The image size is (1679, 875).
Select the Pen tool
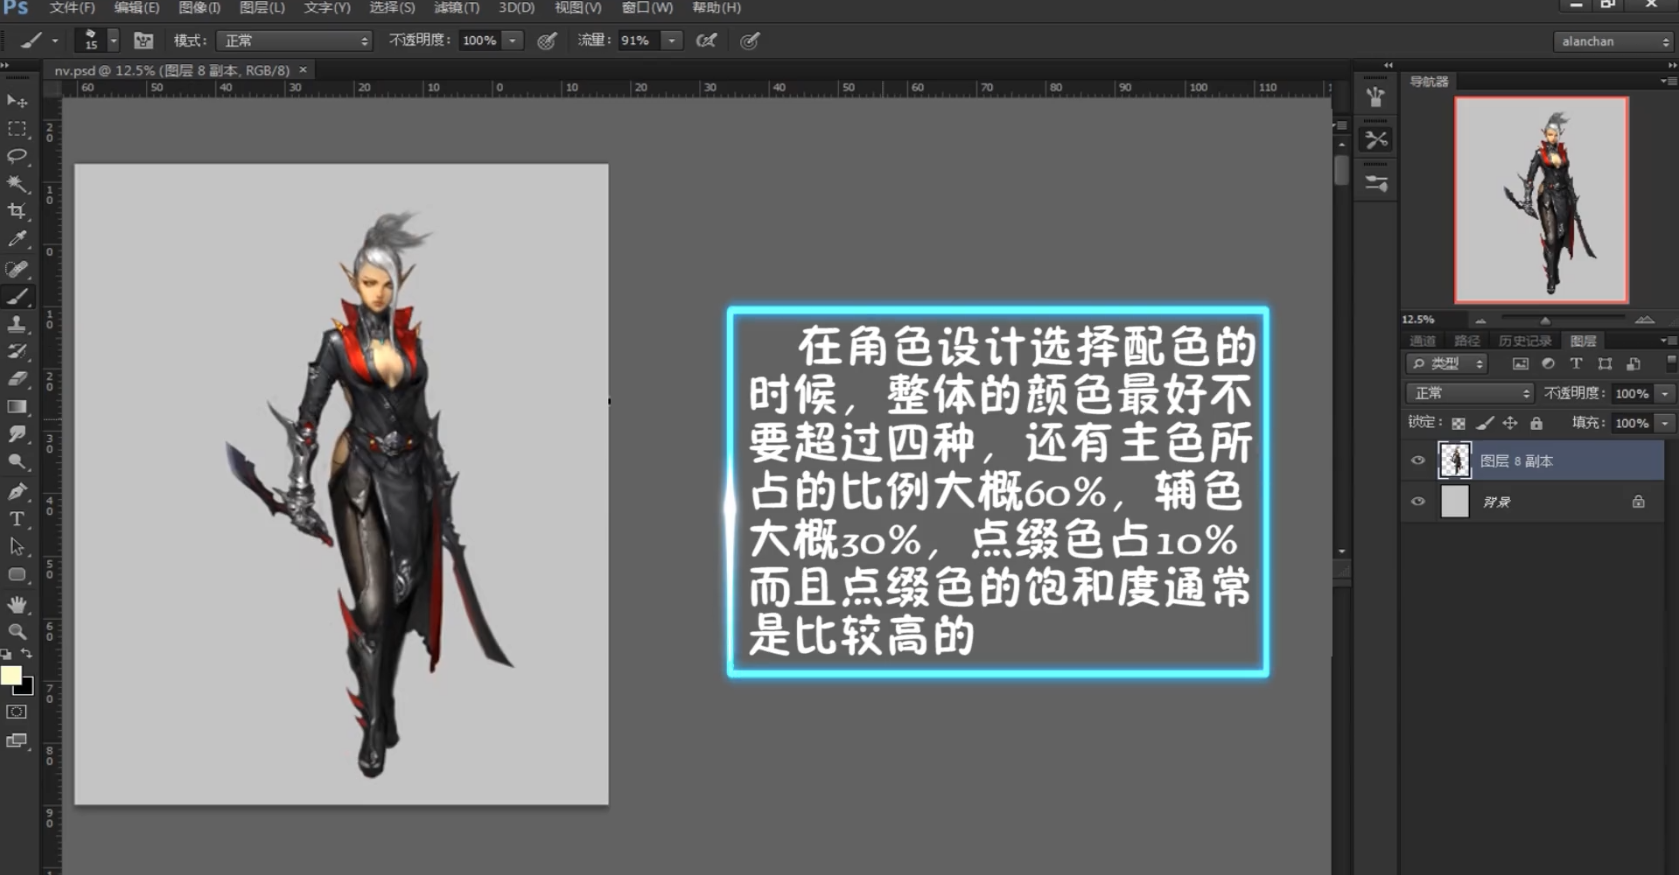coord(17,492)
